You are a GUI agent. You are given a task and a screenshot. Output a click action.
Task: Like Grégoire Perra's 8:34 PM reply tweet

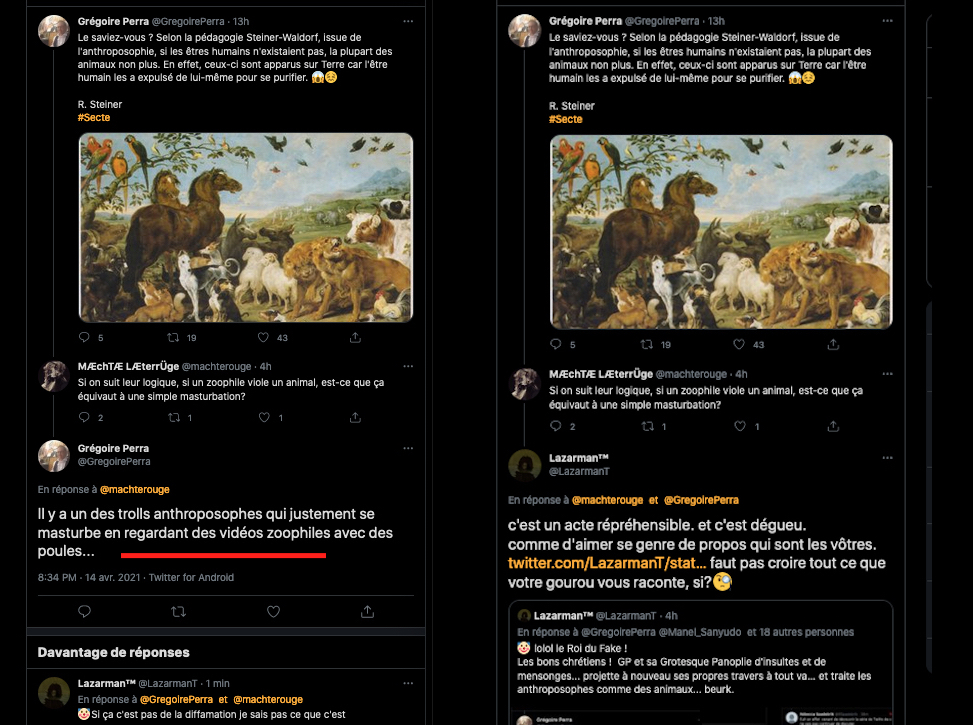tap(273, 610)
